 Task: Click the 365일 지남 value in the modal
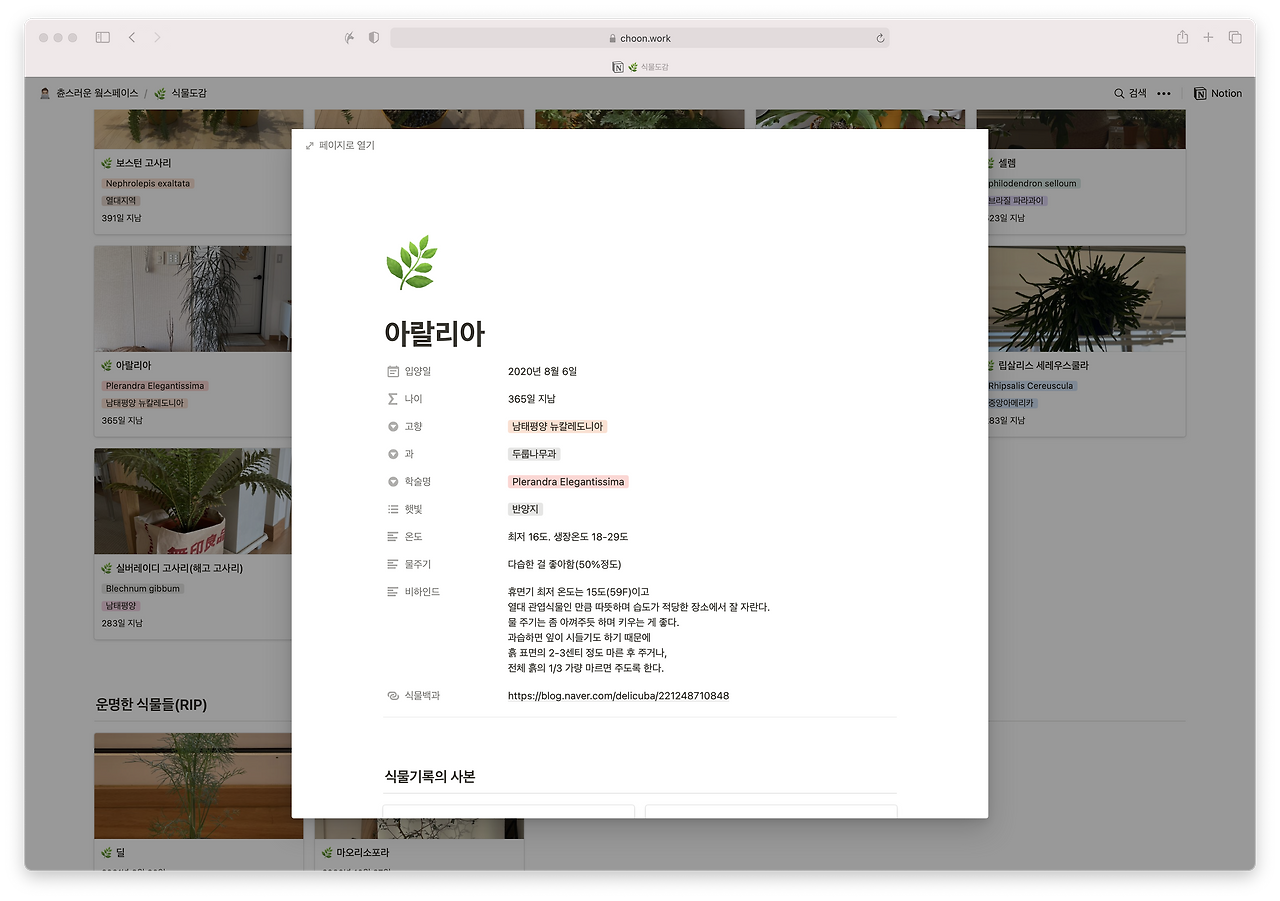pyautogui.click(x=532, y=399)
